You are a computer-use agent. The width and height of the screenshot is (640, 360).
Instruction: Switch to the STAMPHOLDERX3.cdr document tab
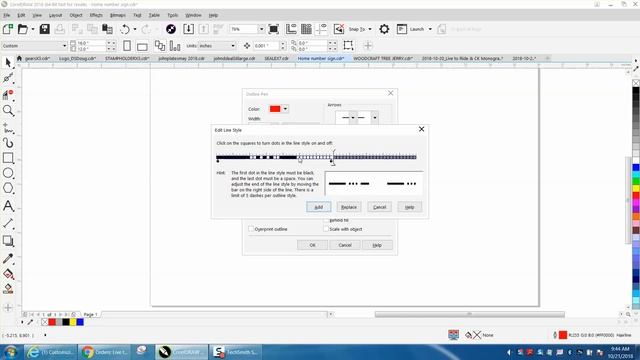(x=127, y=58)
